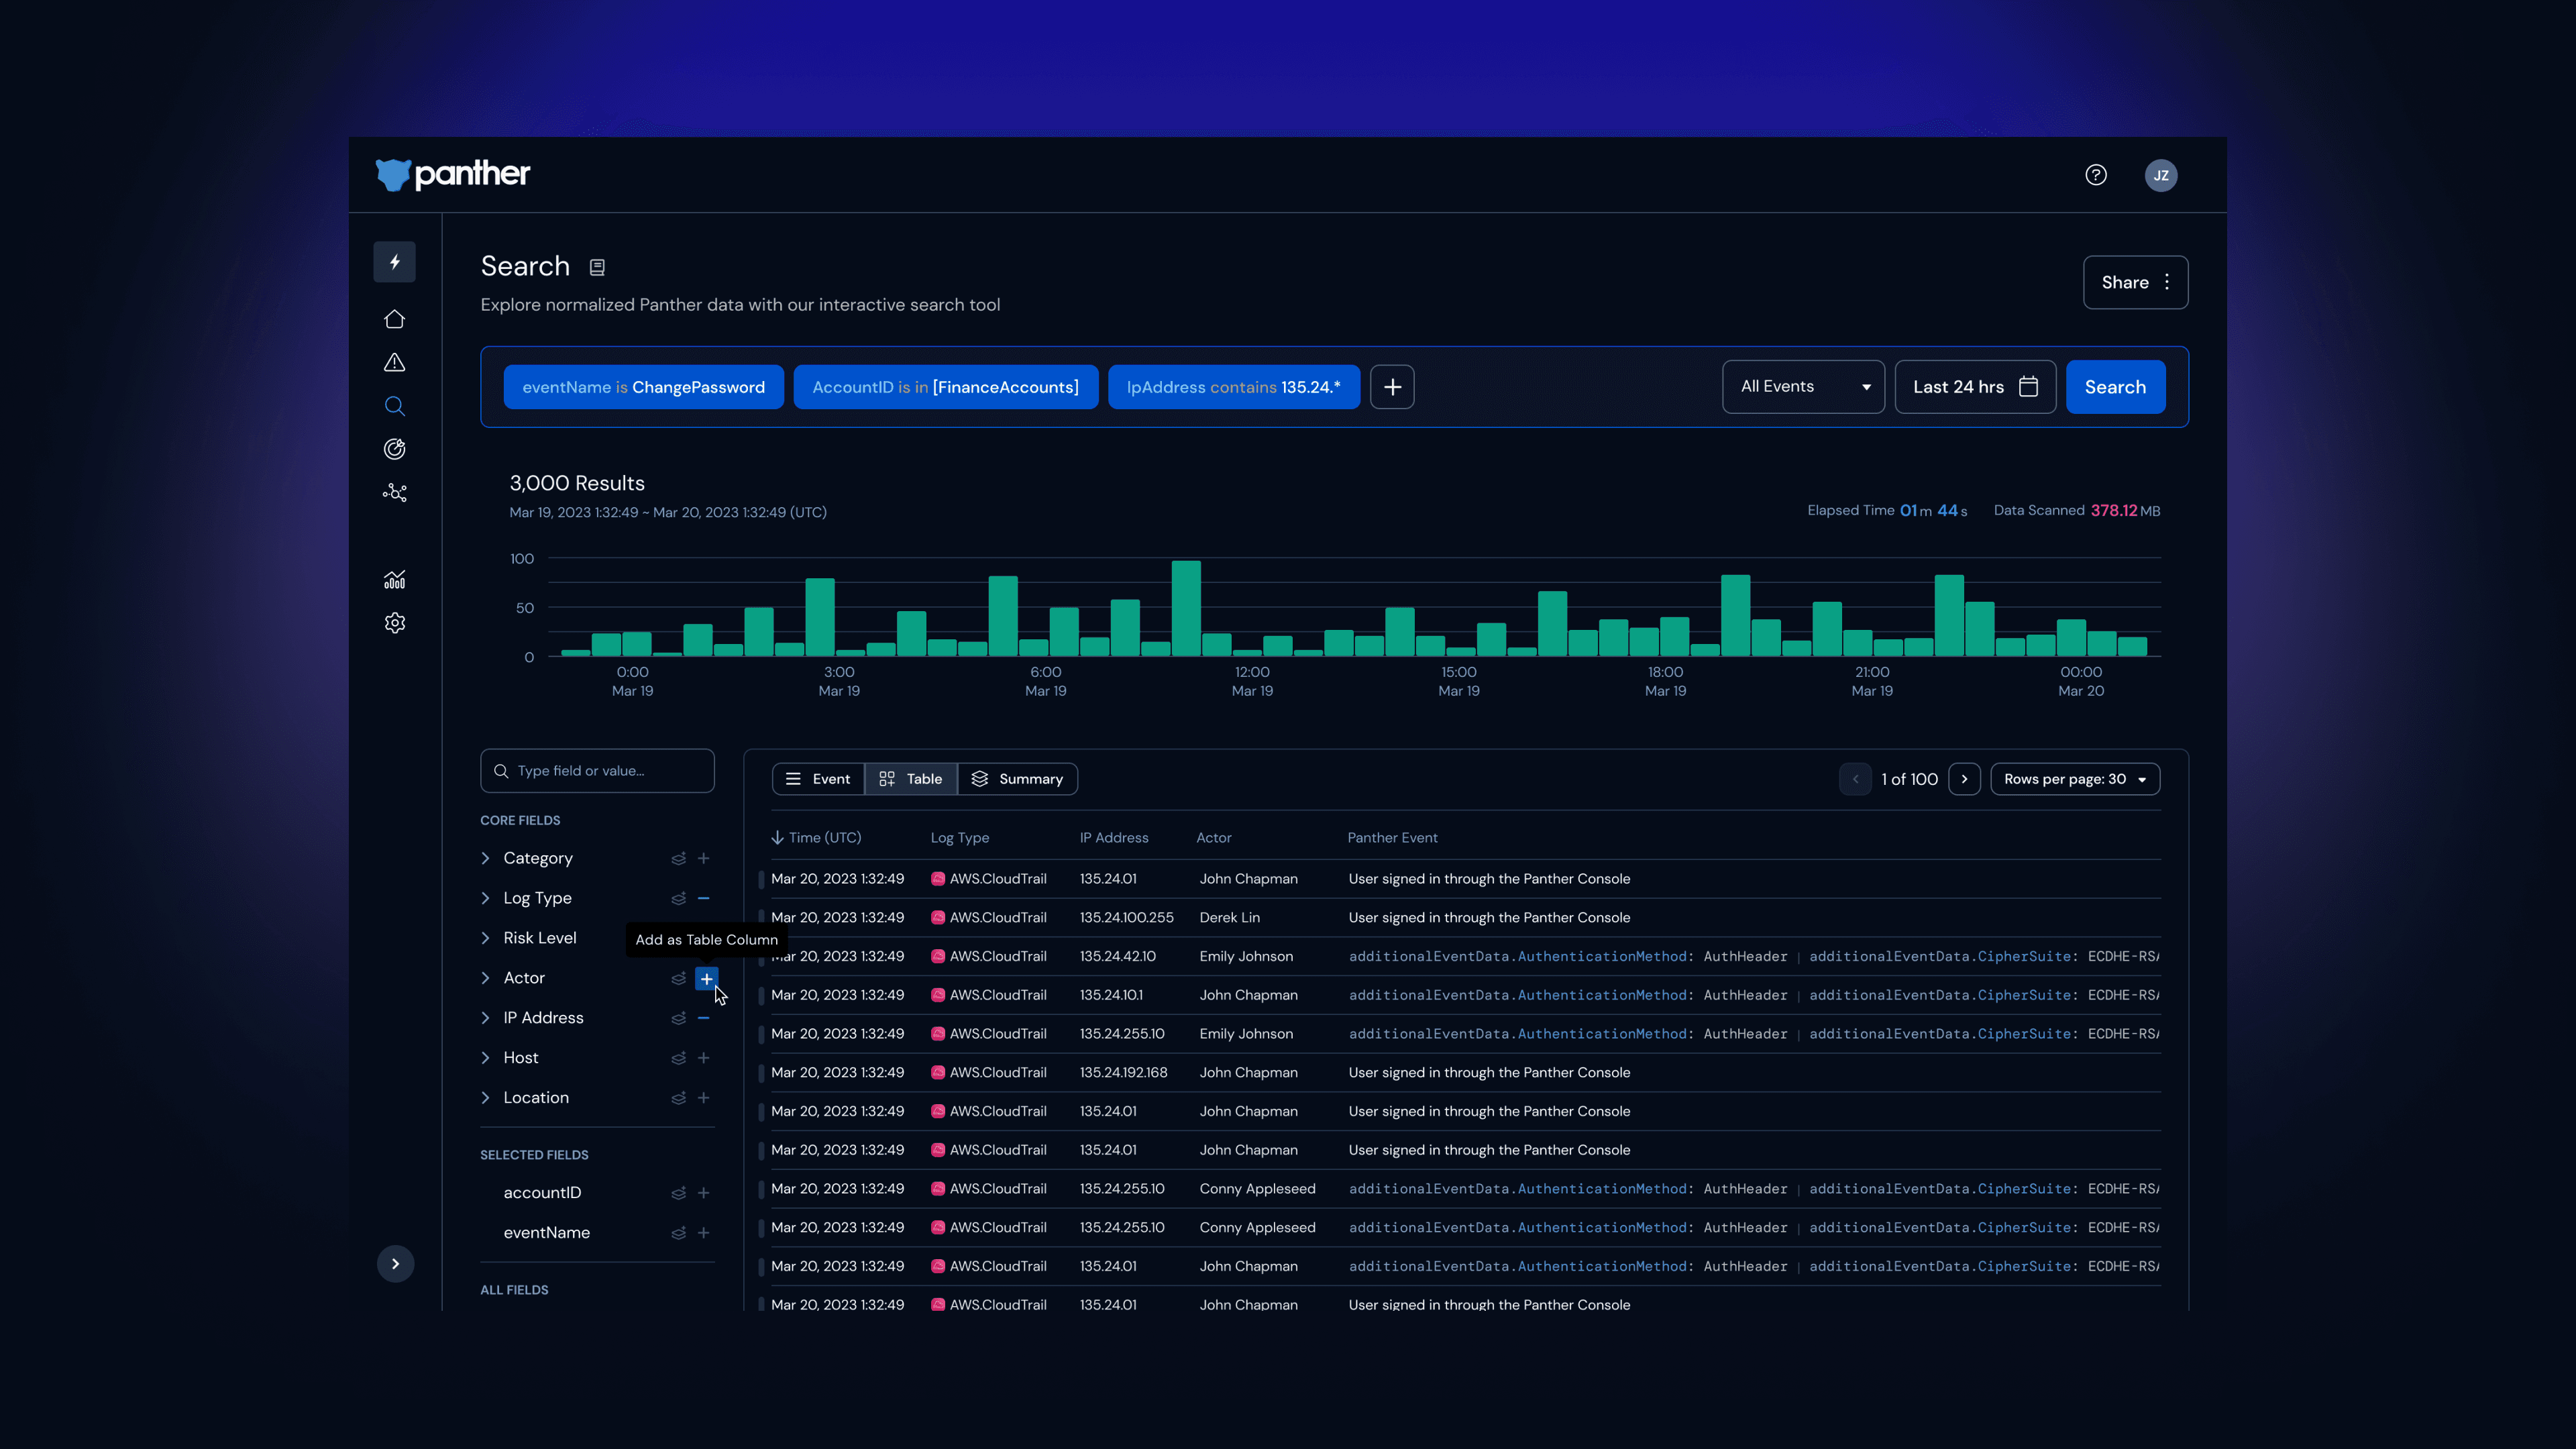Image resolution: width=2576 pixels, height=1449 pixels.
Task: Open the help question mark icon
Action: [x=2095, y=175]
